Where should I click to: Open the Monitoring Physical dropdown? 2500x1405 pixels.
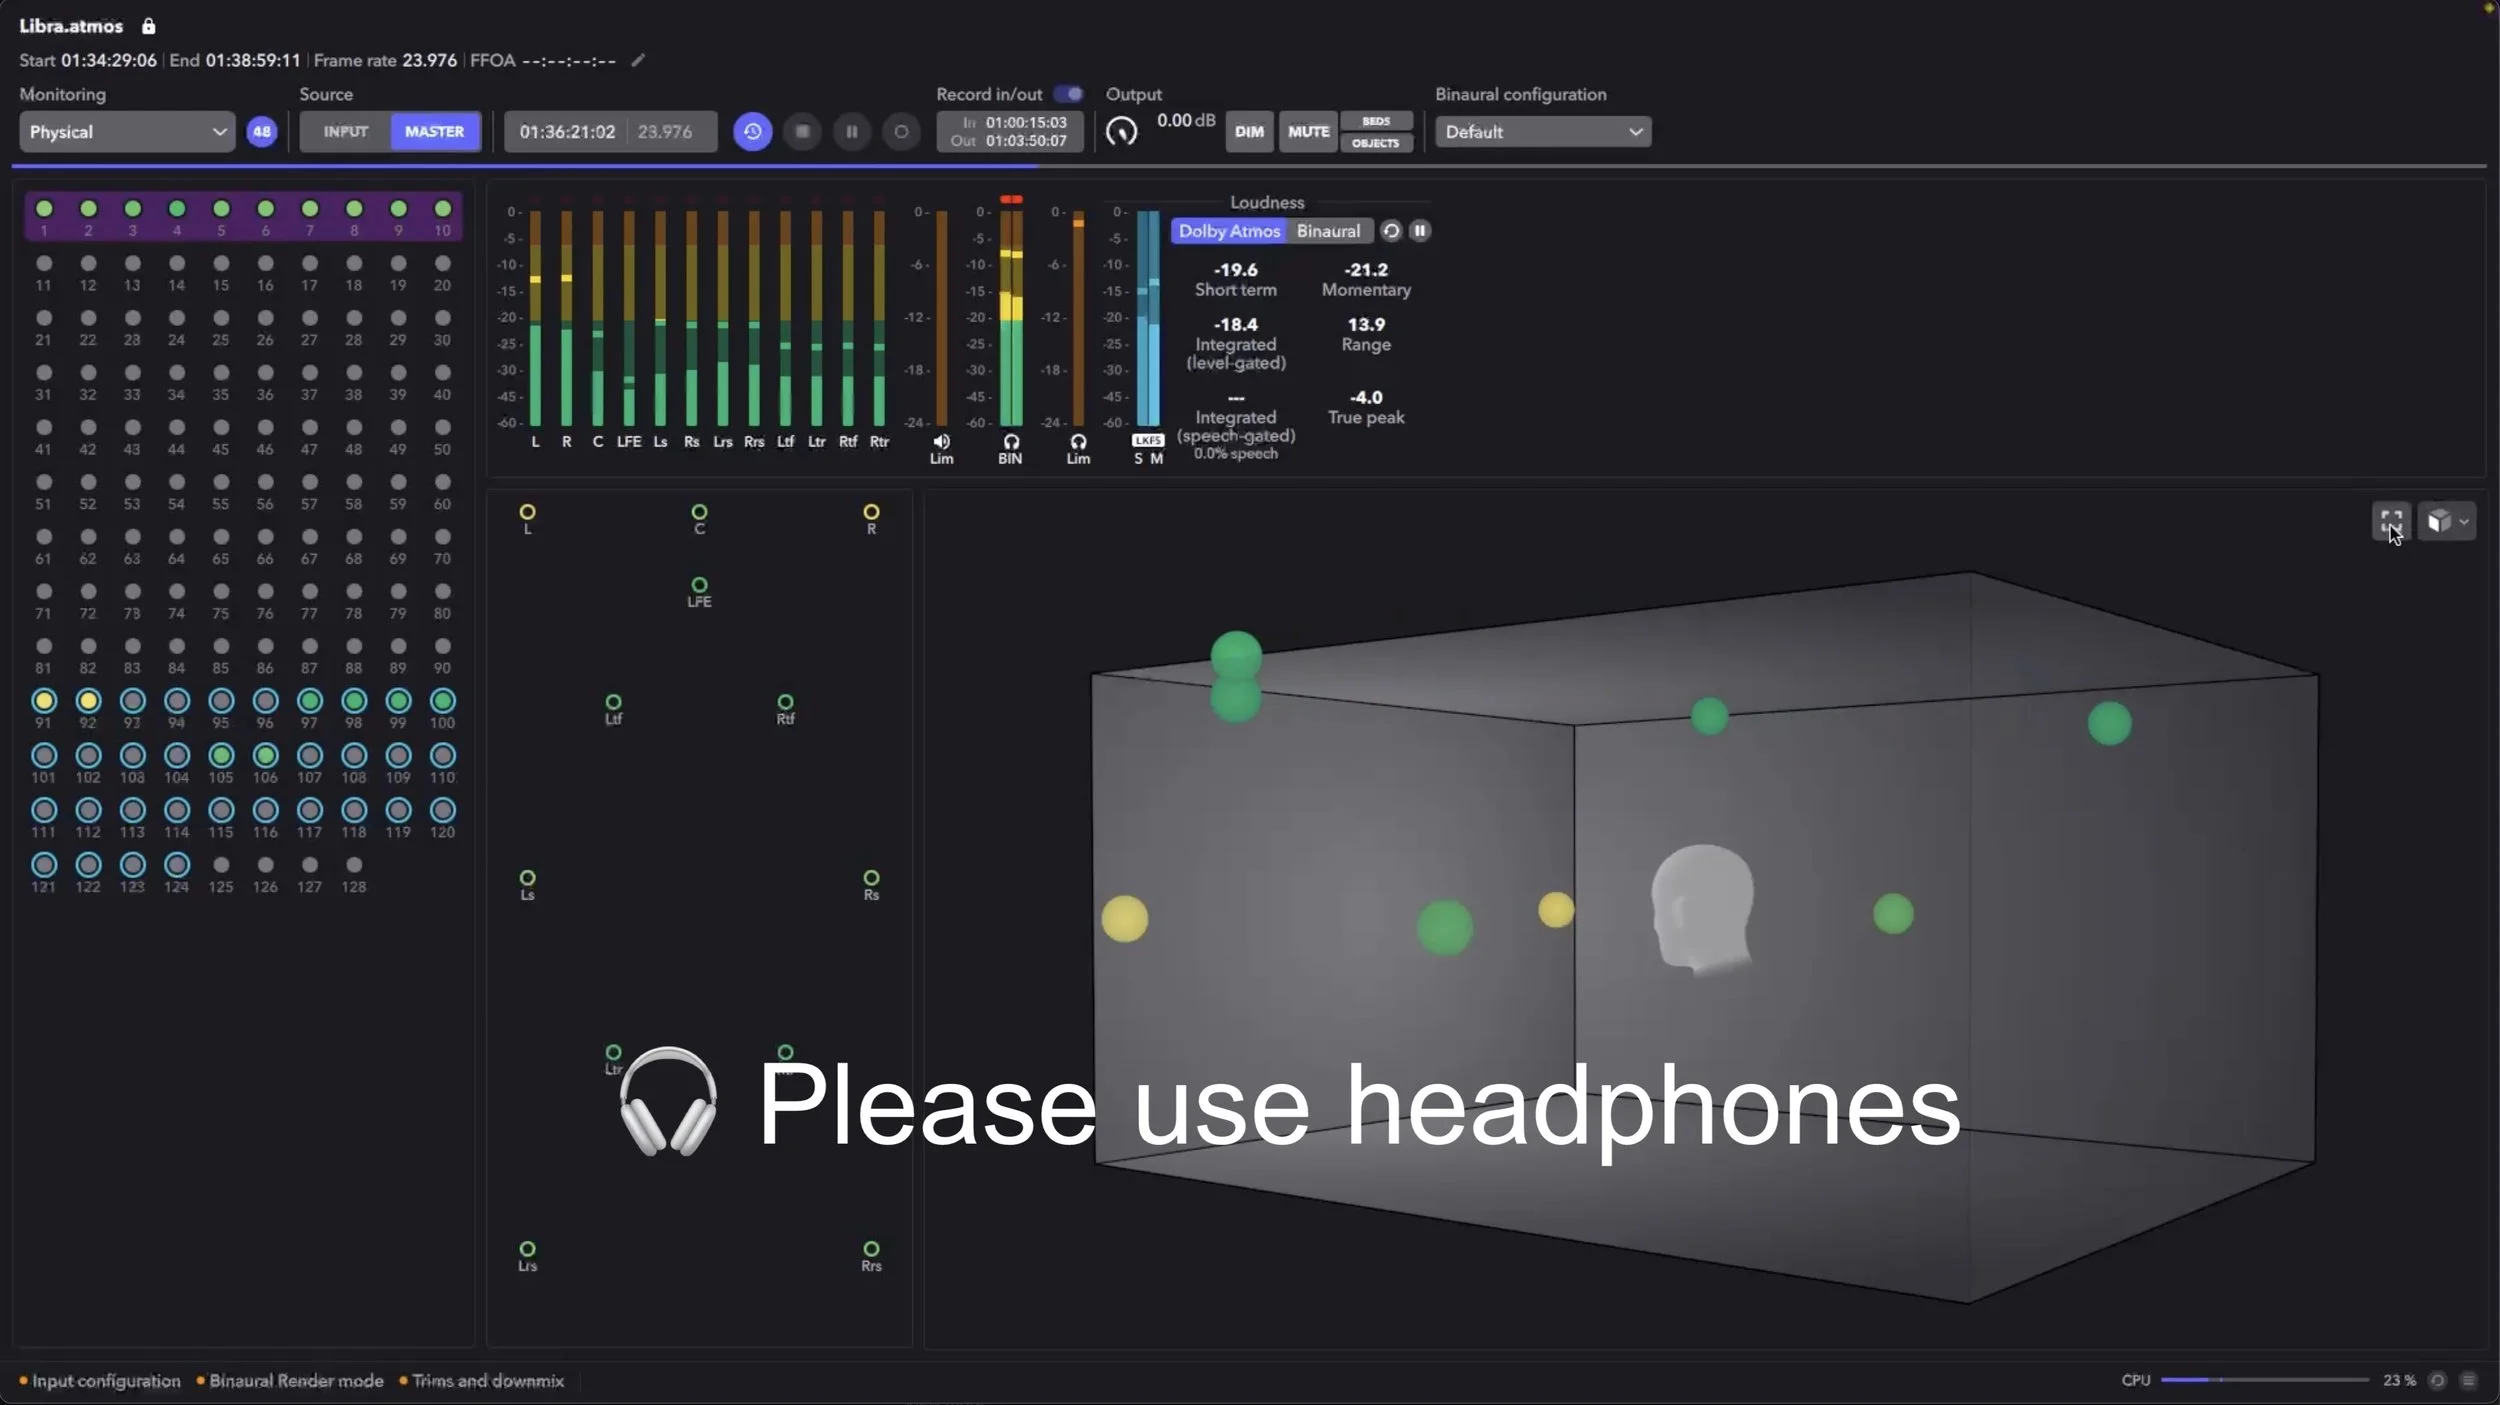coord(127,132)
